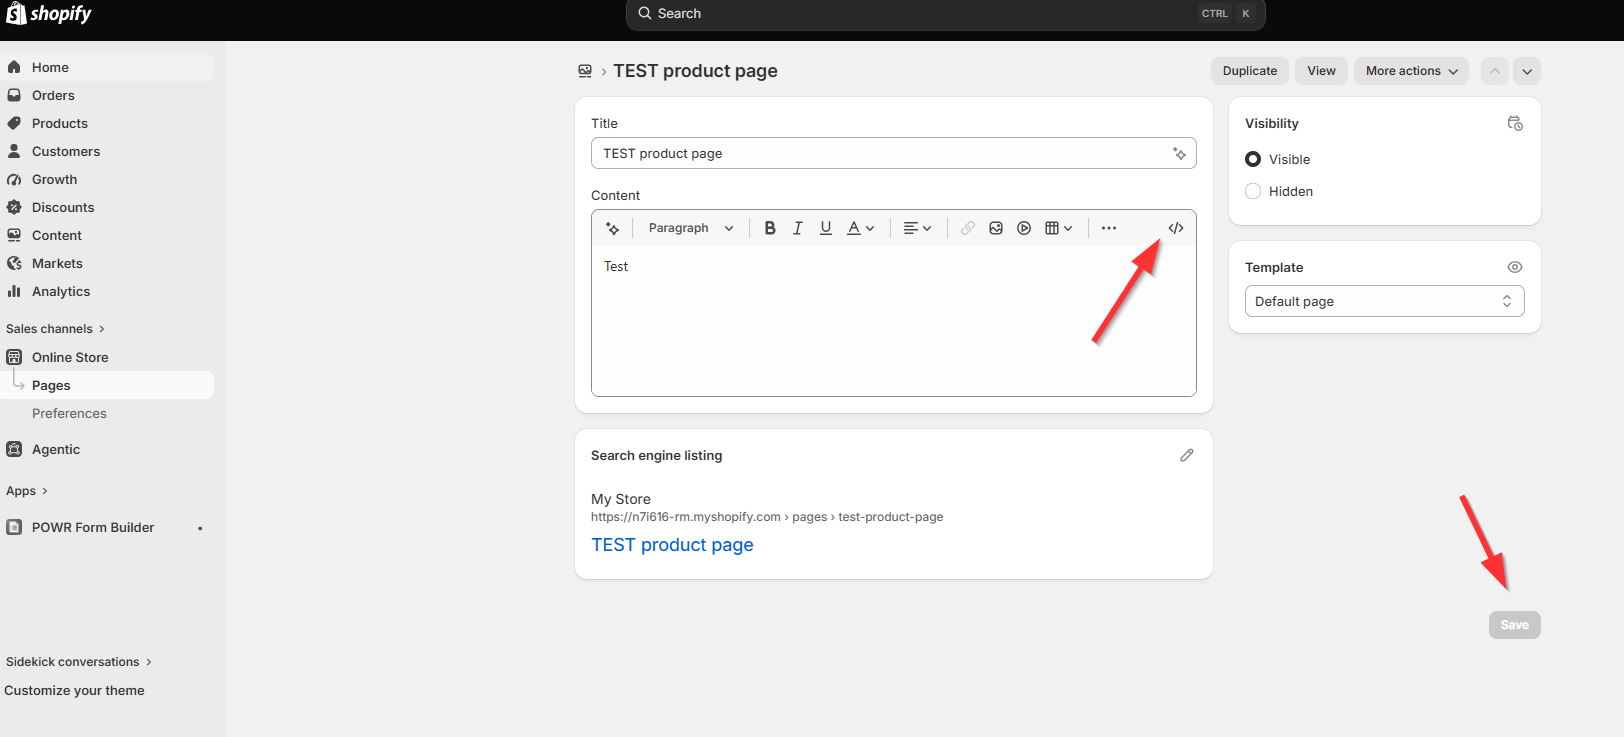Viewport: 1624px width, 737px height.
Task: Click the Save button
Action: pos(1514,625)
